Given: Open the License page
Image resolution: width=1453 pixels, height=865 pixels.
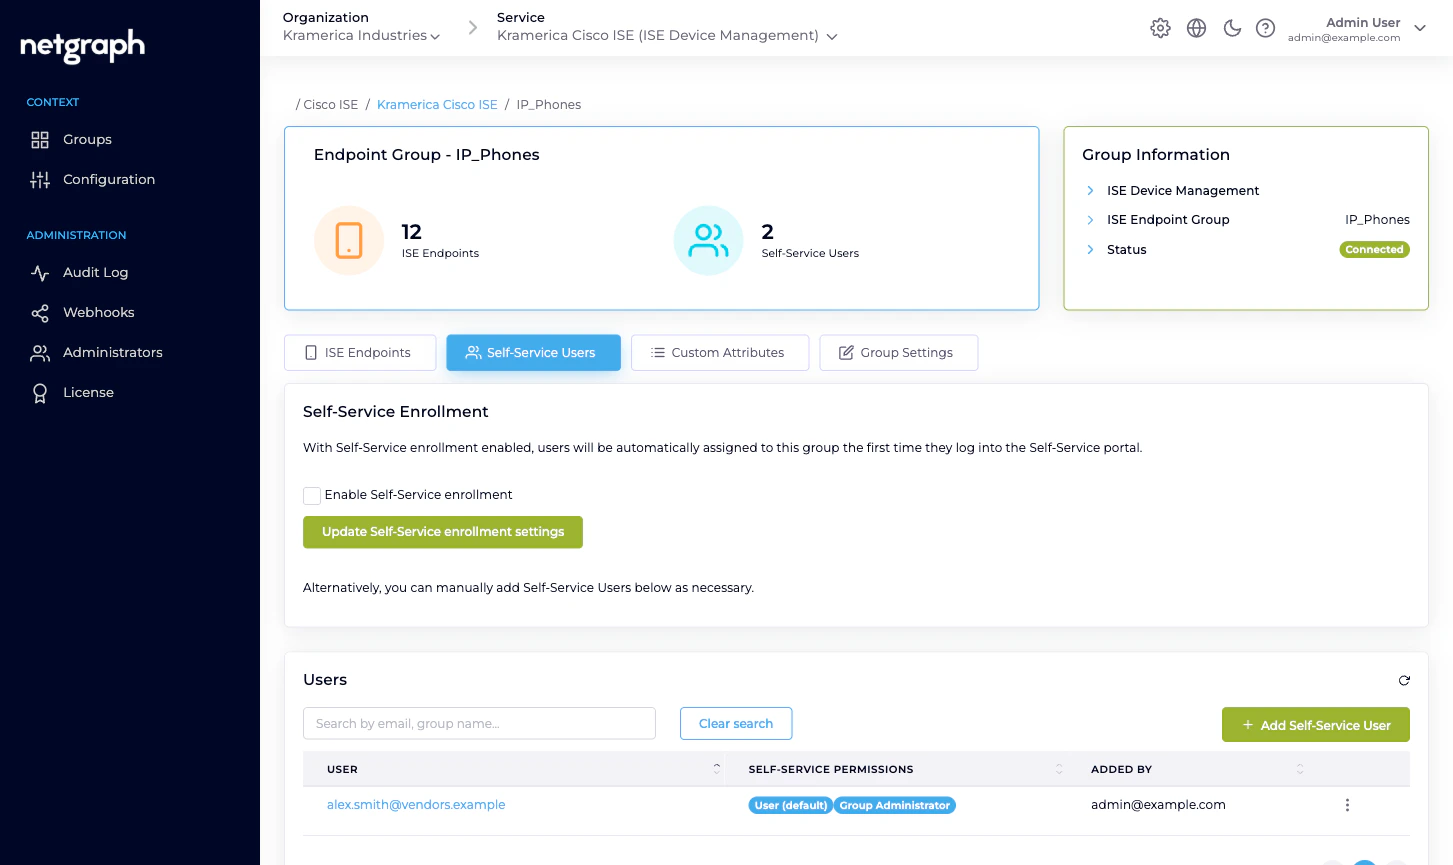Looking at the screenshot, I should click(88, 392).
